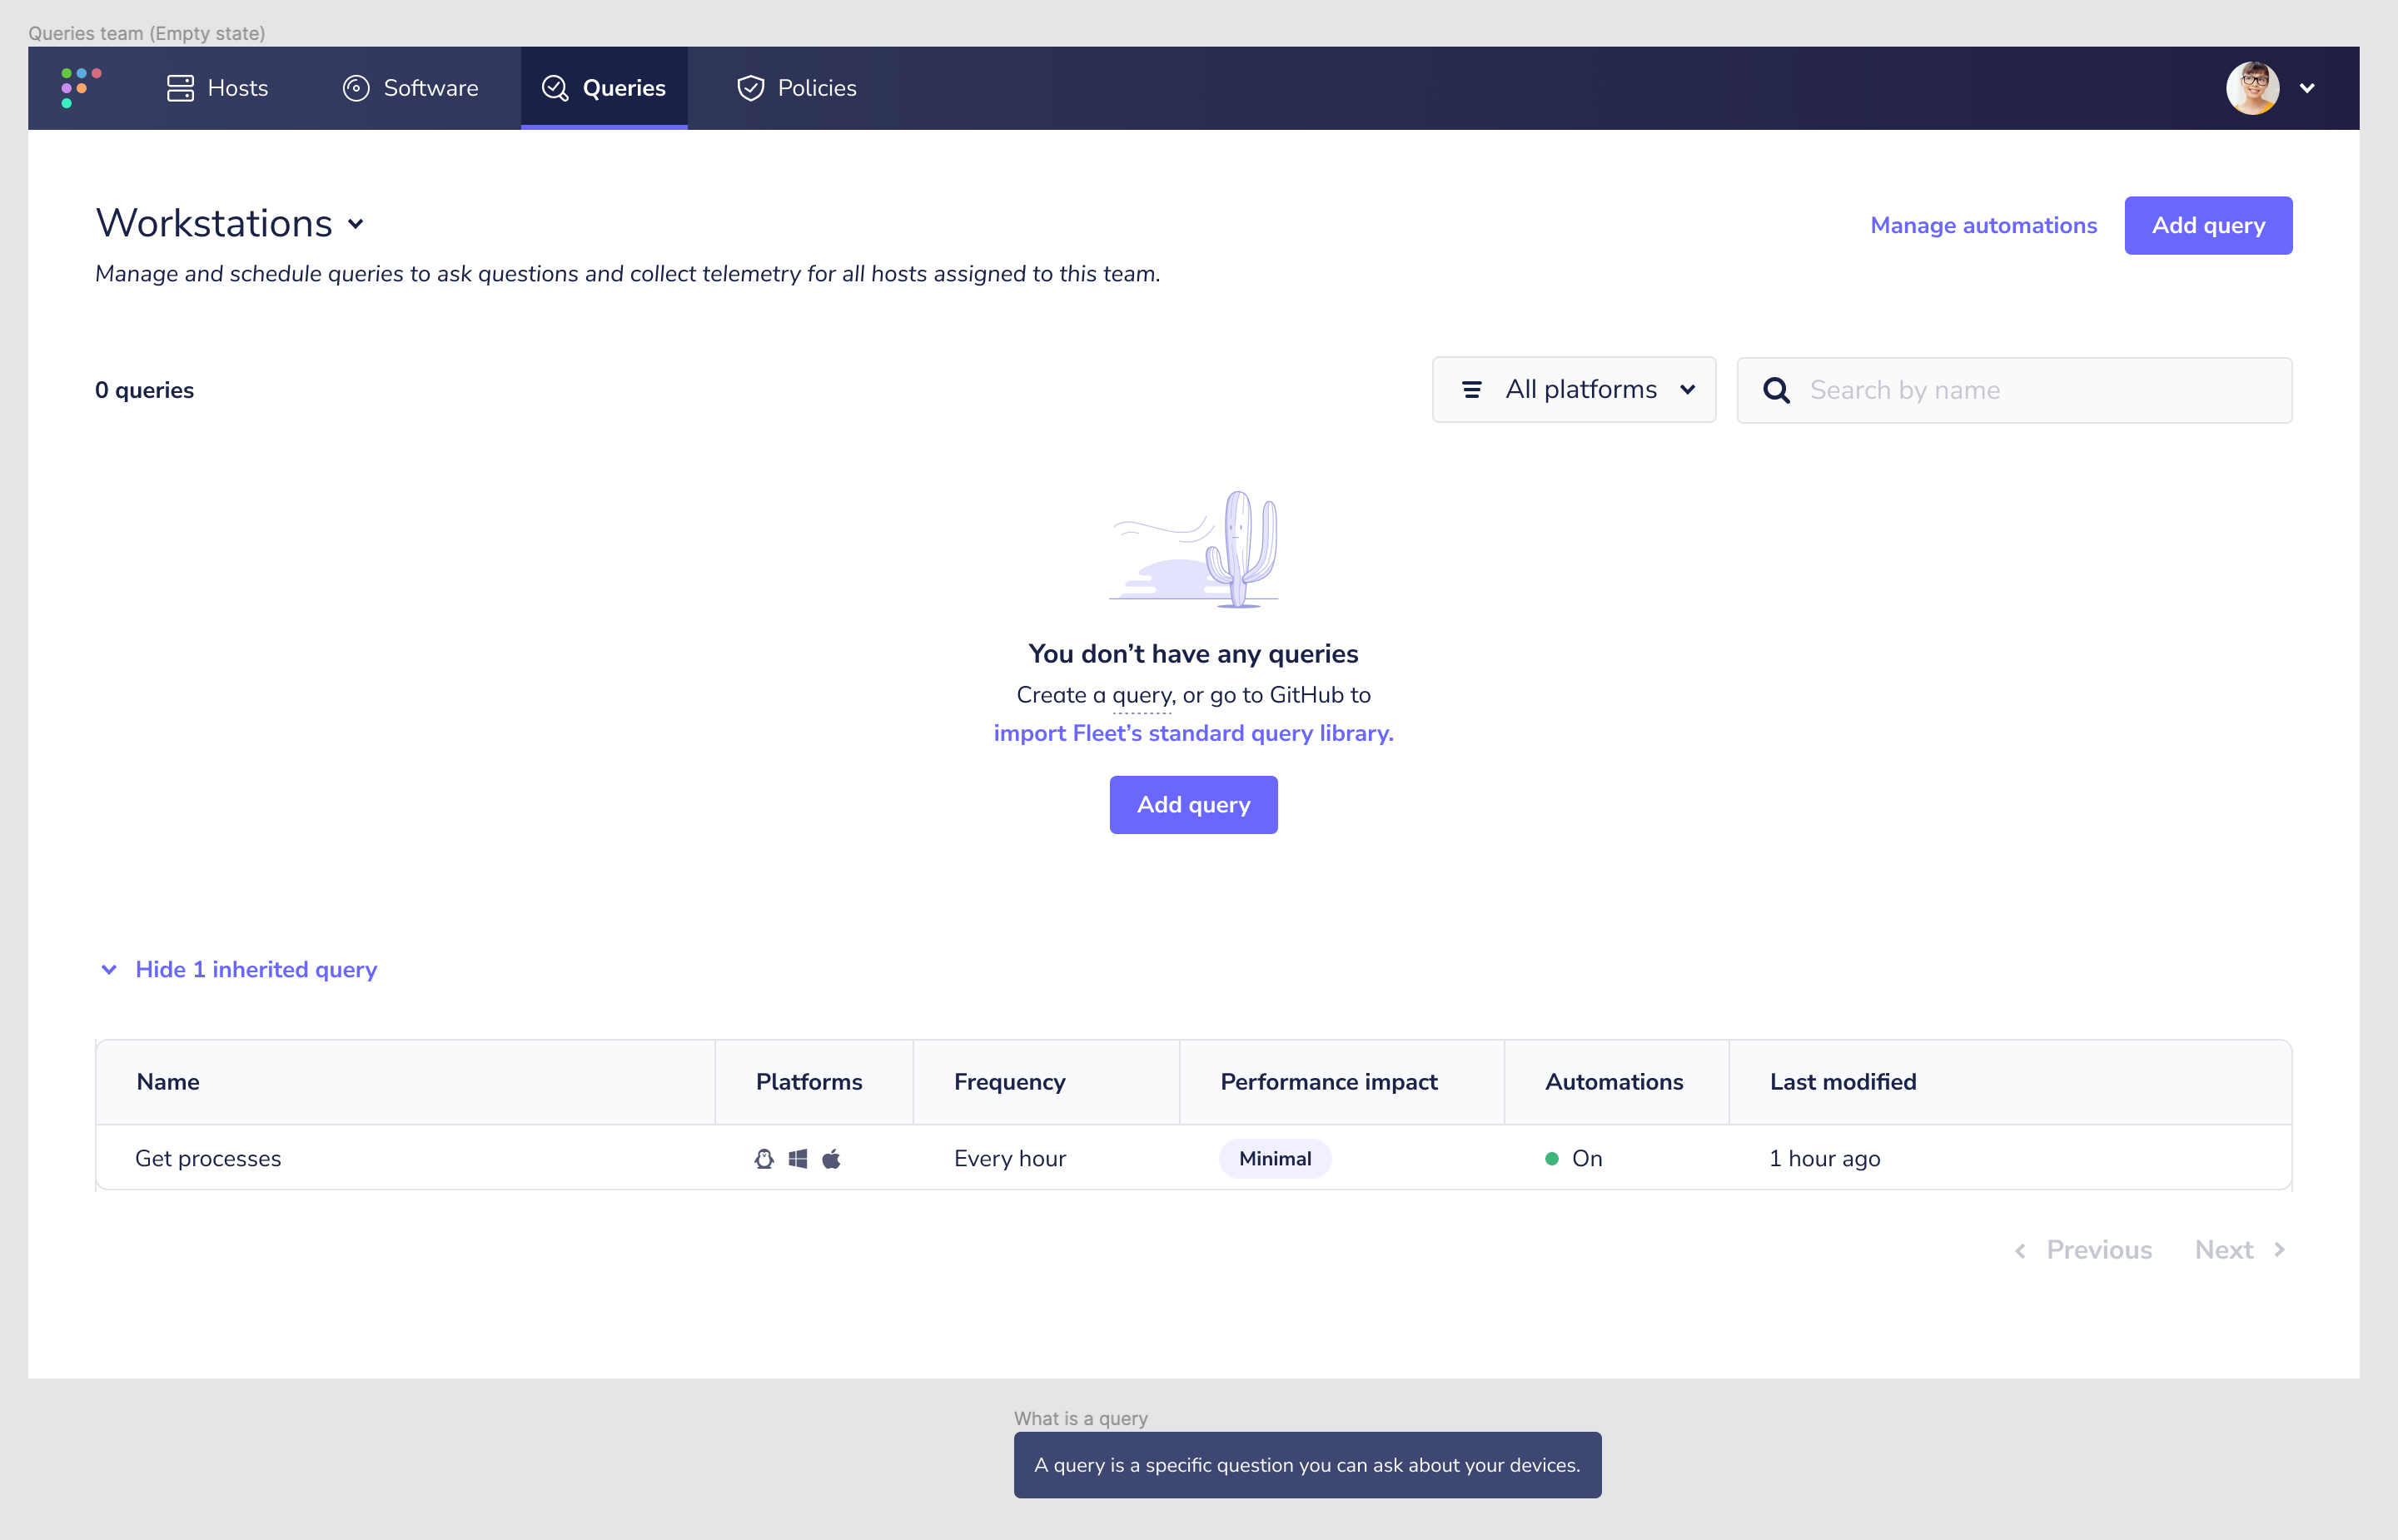Click the Fleet logo icon

click(x=80, y=87)
